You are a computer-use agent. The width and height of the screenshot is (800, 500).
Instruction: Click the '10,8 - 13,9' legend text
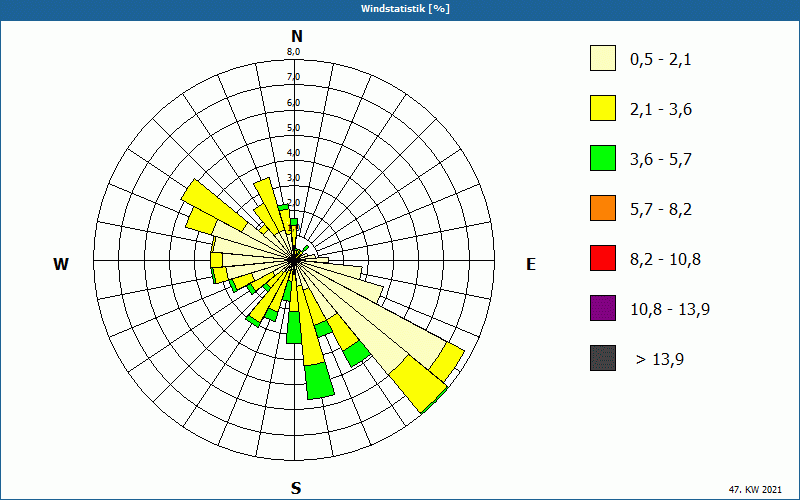(x=670, y=309)
